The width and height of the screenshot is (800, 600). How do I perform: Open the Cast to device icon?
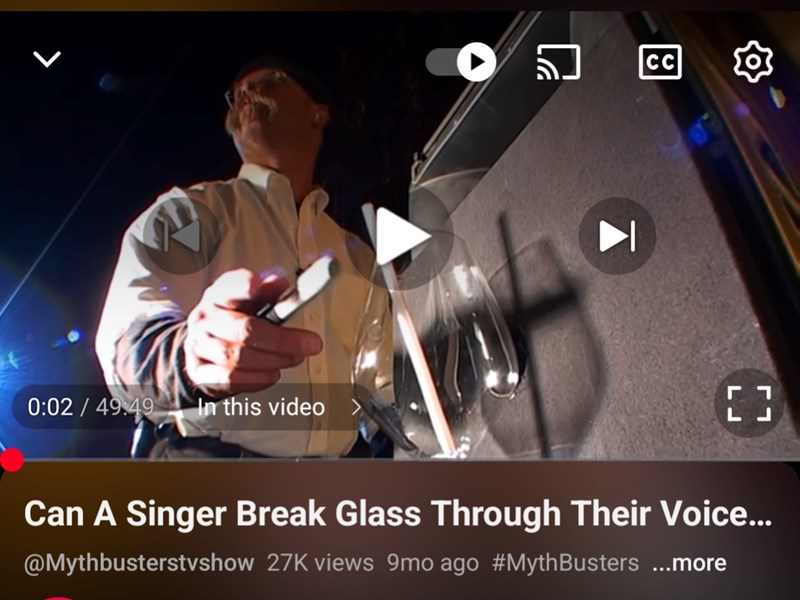pos(559,62)
